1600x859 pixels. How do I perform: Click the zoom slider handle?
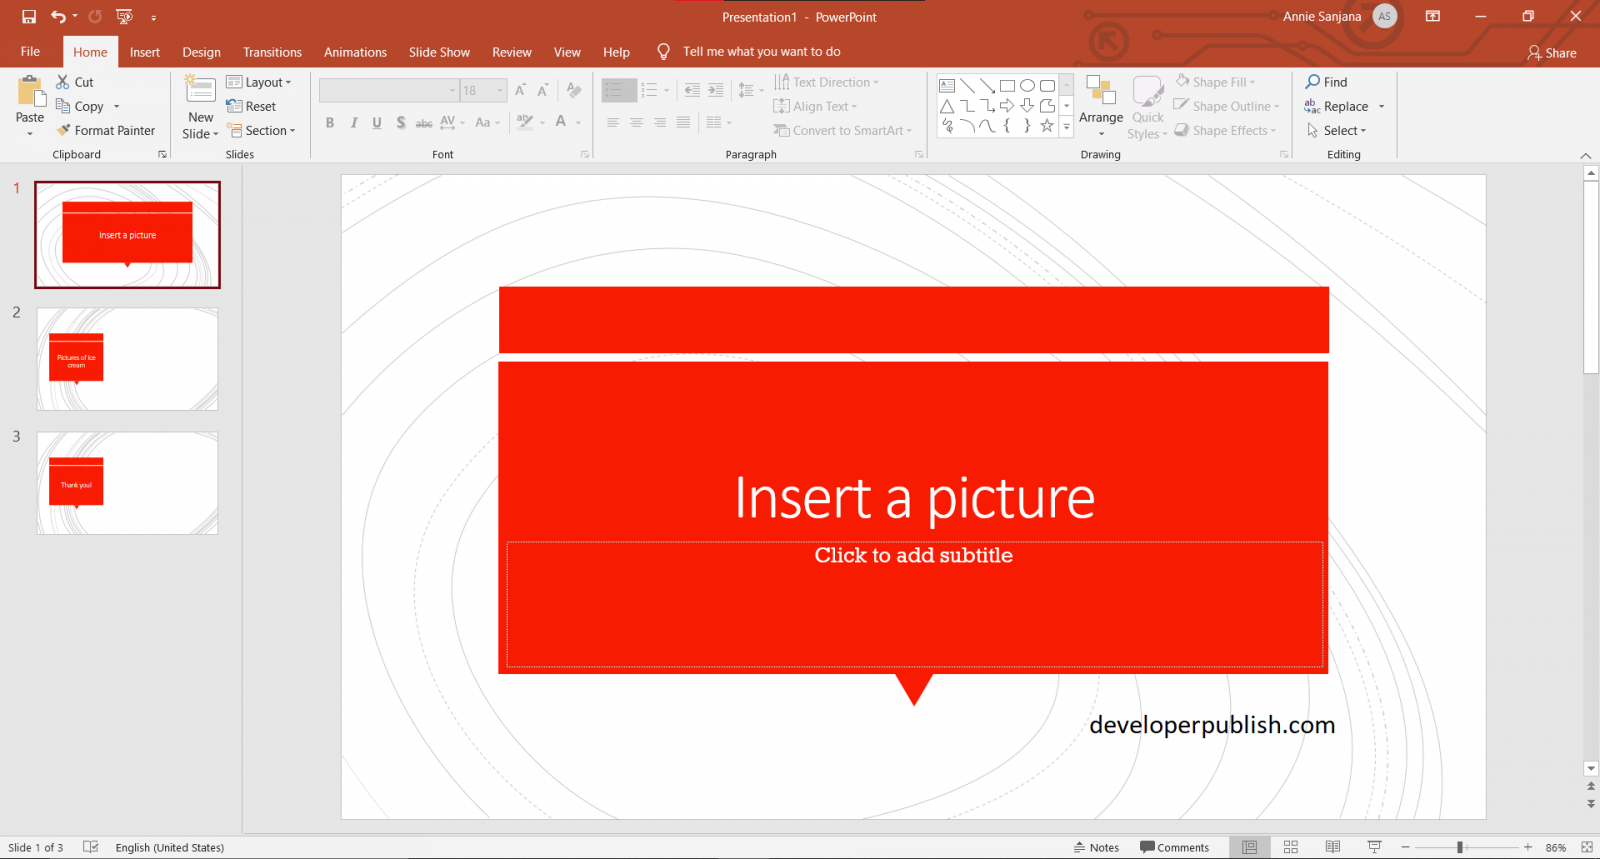[x=1460, y=847]
